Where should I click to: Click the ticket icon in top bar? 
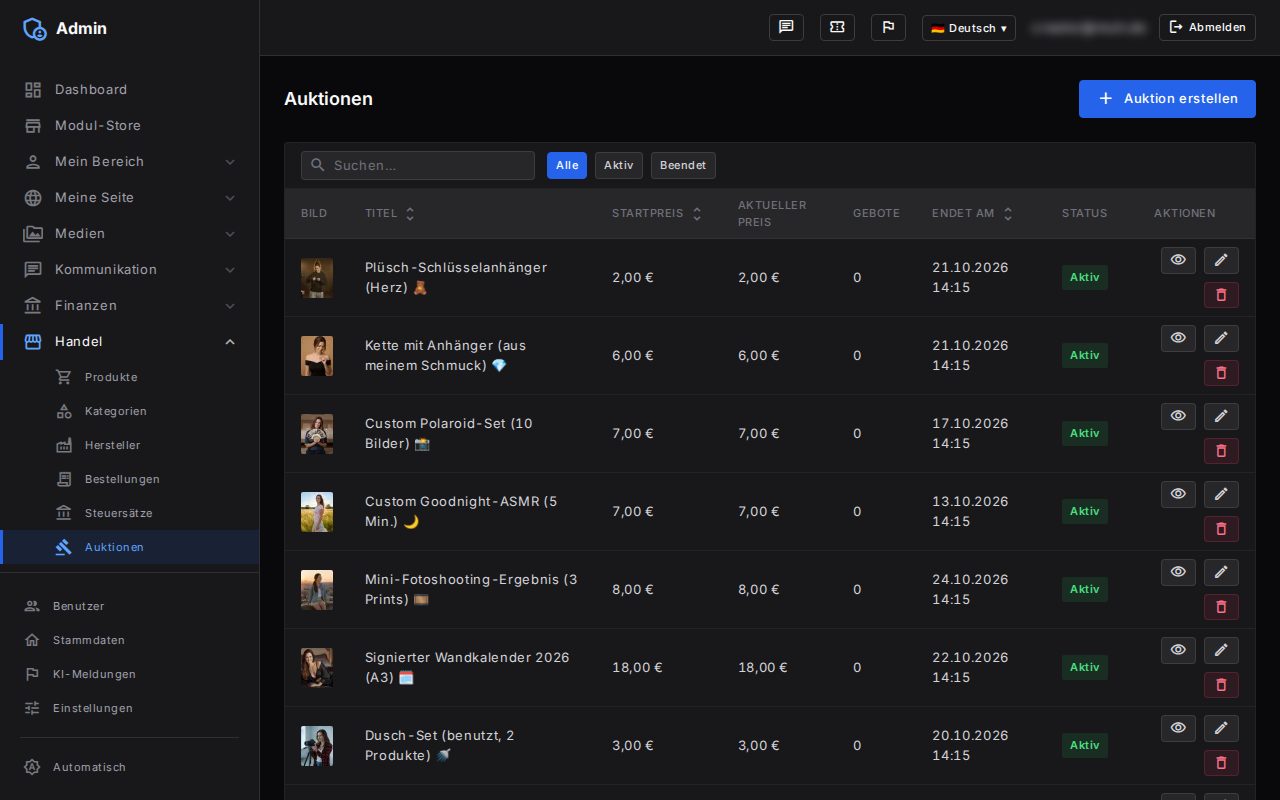pos(837,28)
